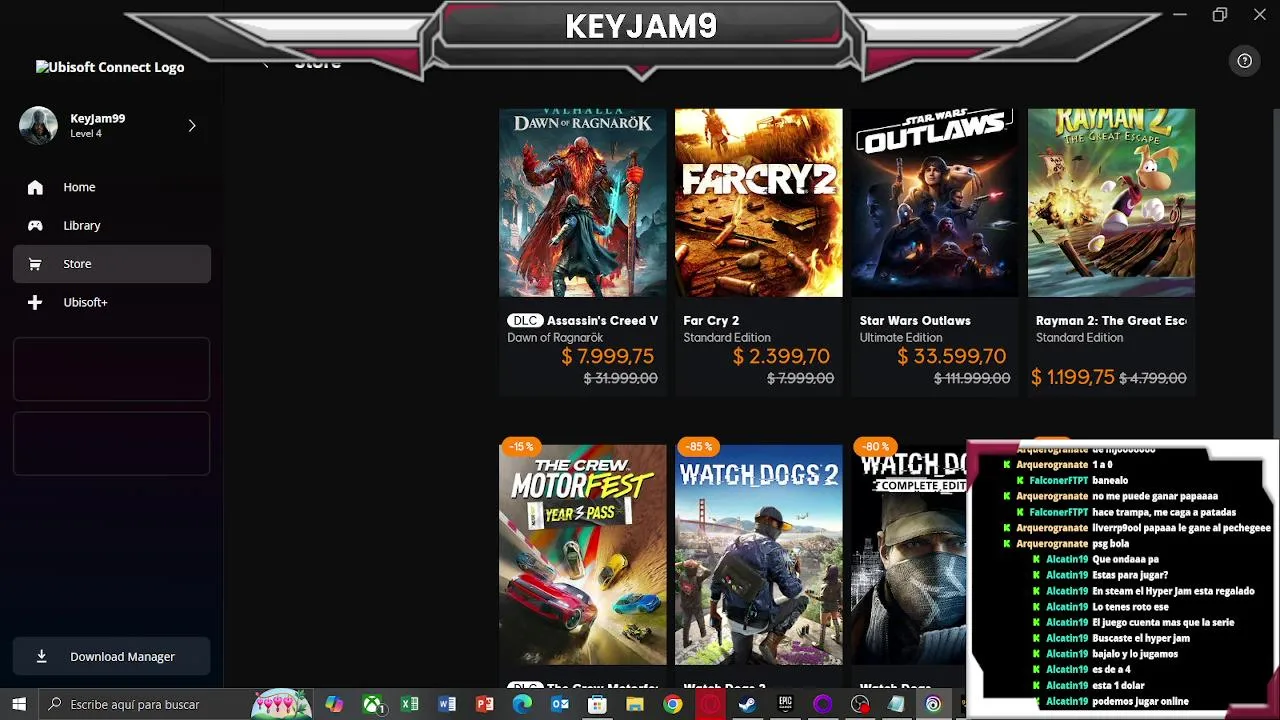Click the DLC tag on Assassin's Creed

pyautogui.click(x=525, y=321)
